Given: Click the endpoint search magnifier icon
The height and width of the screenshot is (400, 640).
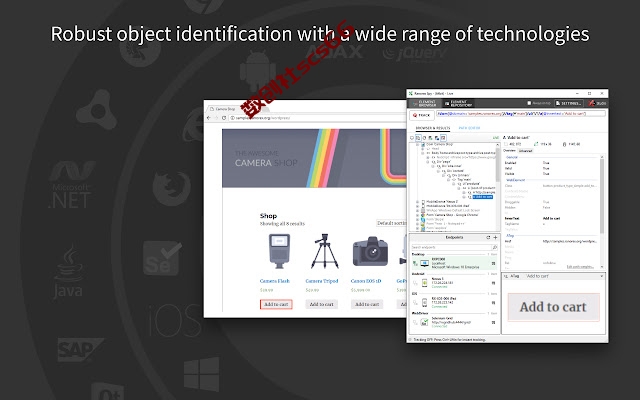Looking at the screenshot, I should coord(495,247).
